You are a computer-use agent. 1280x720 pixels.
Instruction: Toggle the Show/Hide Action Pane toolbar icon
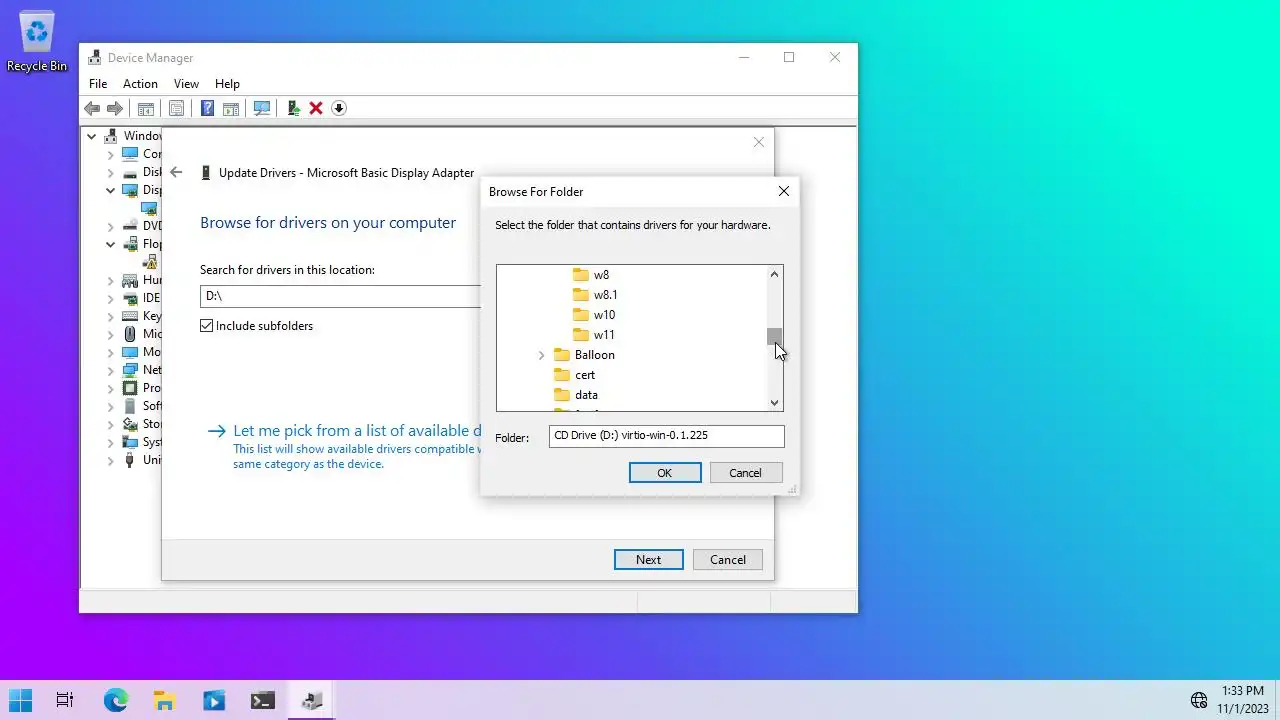[x=230, y=108]
